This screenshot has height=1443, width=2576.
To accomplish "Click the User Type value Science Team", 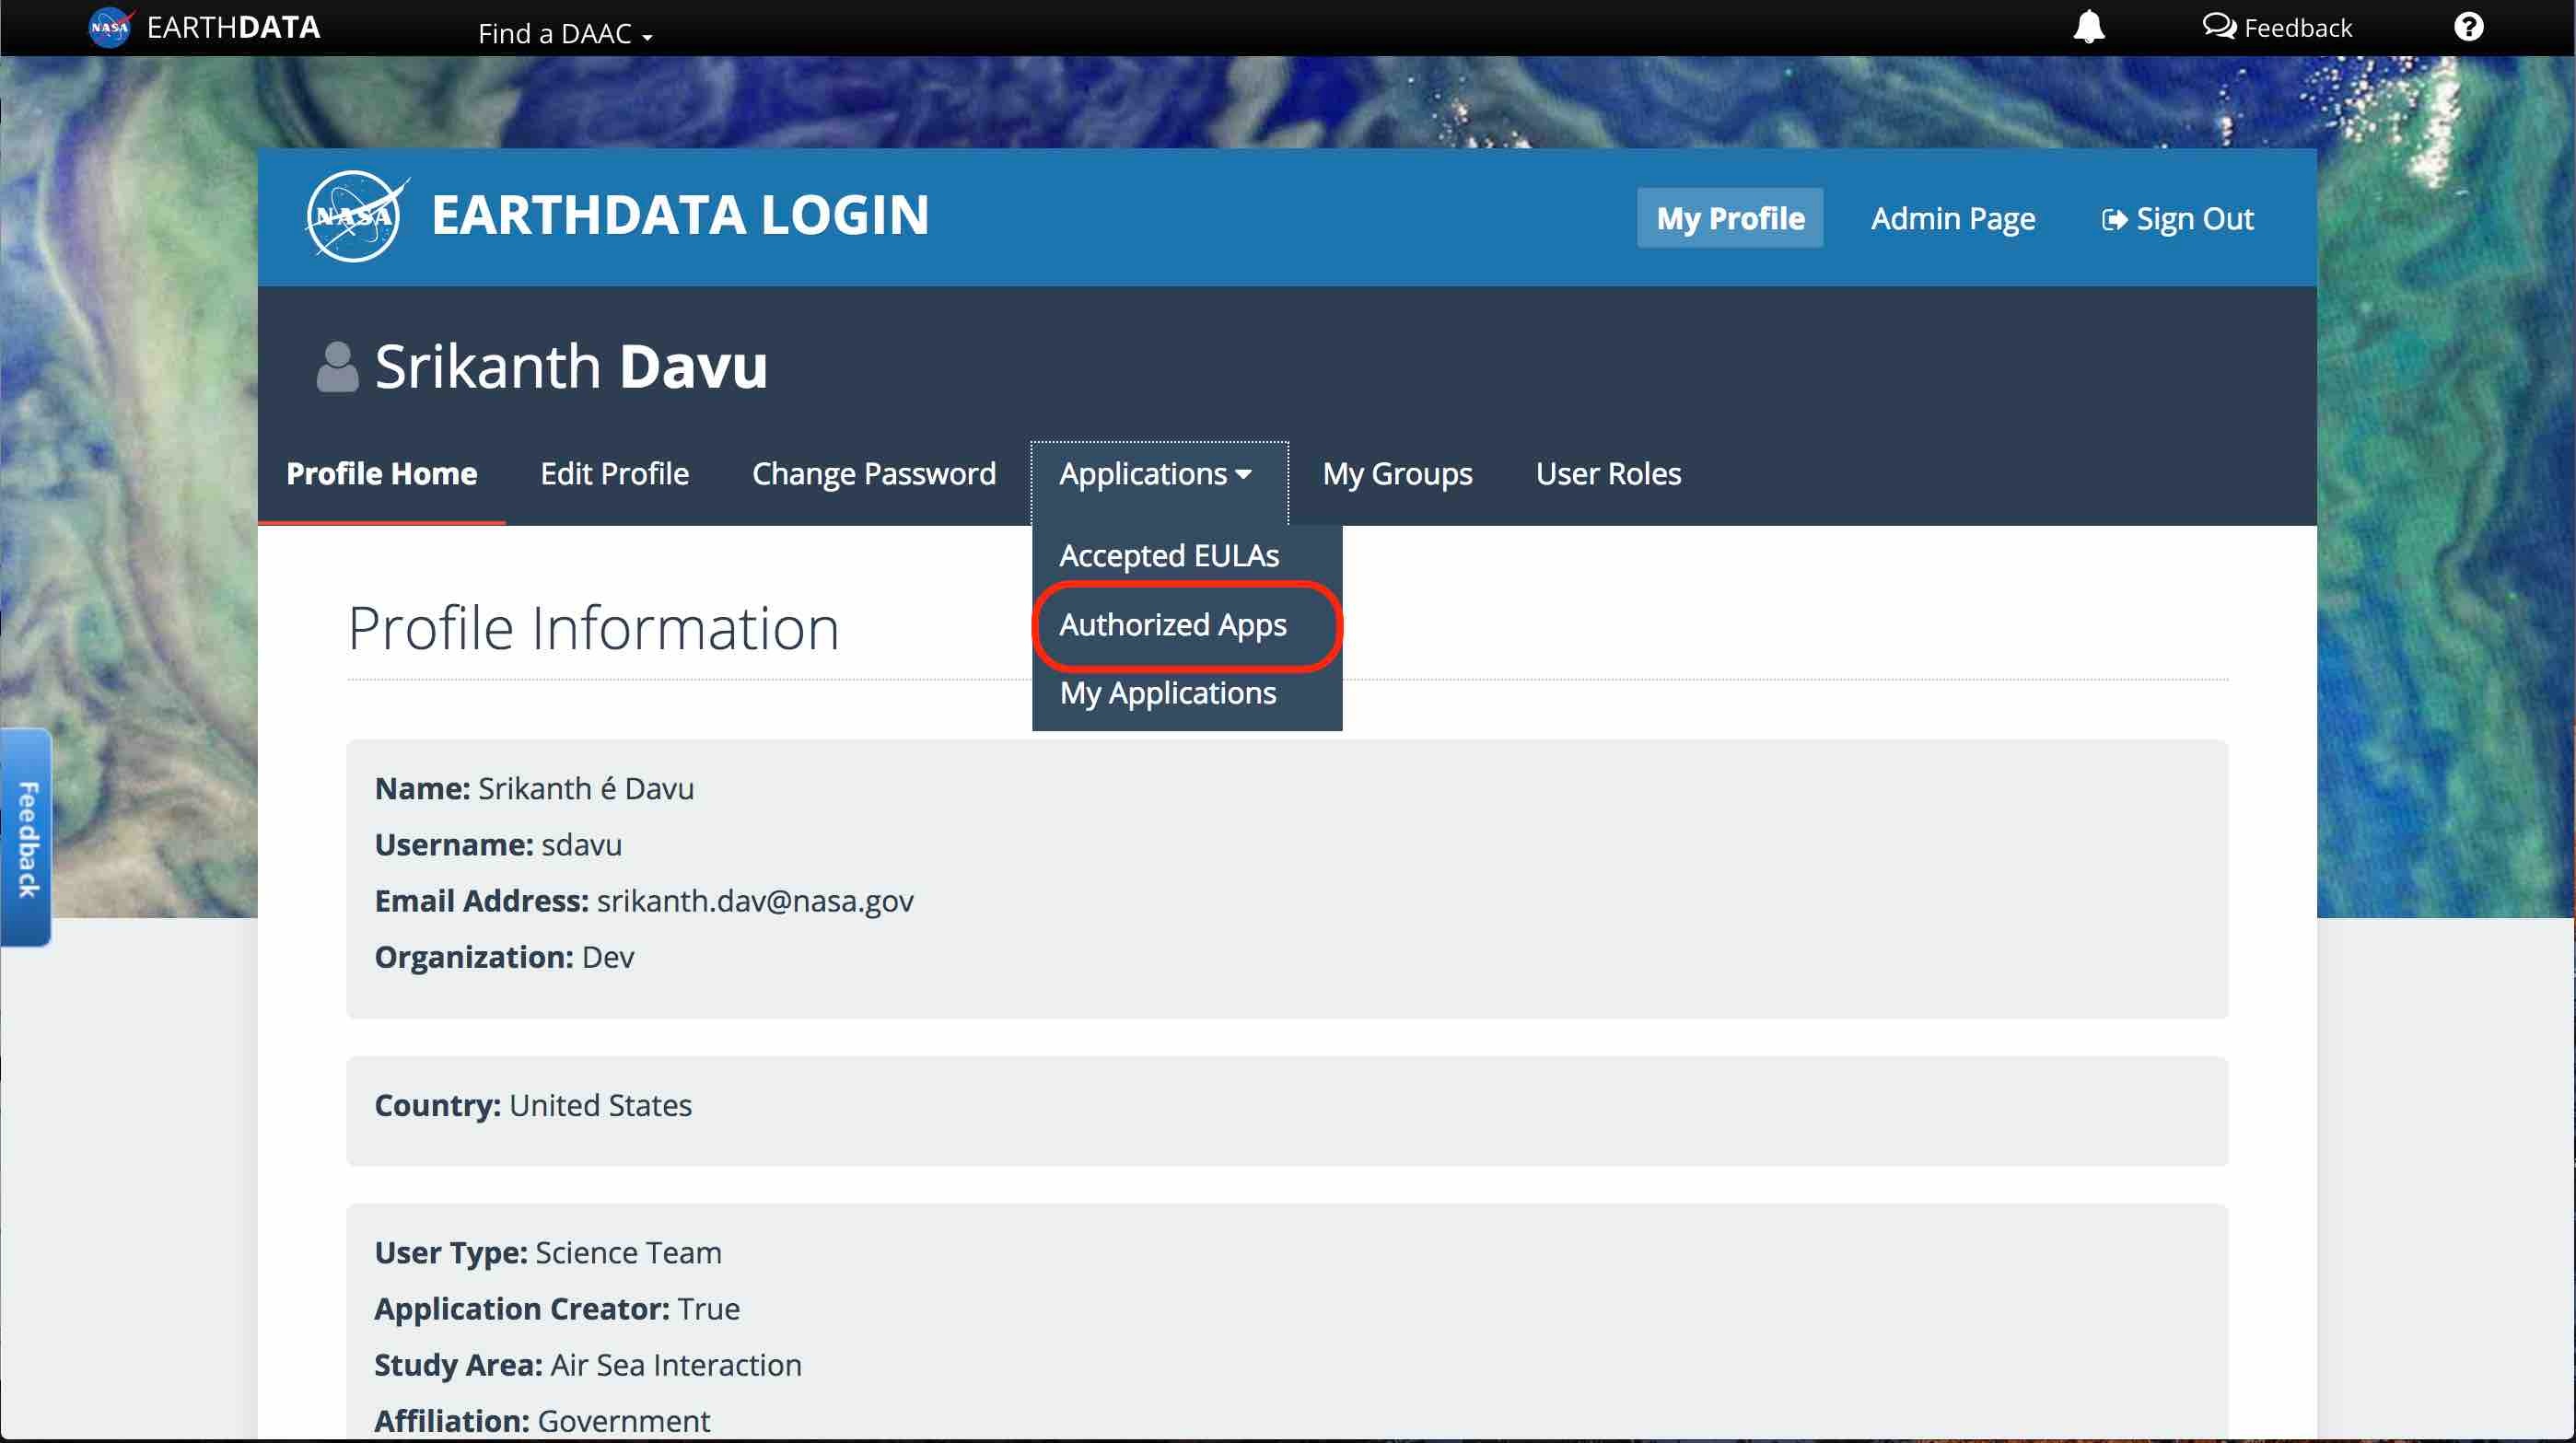I will (628, 1253).
